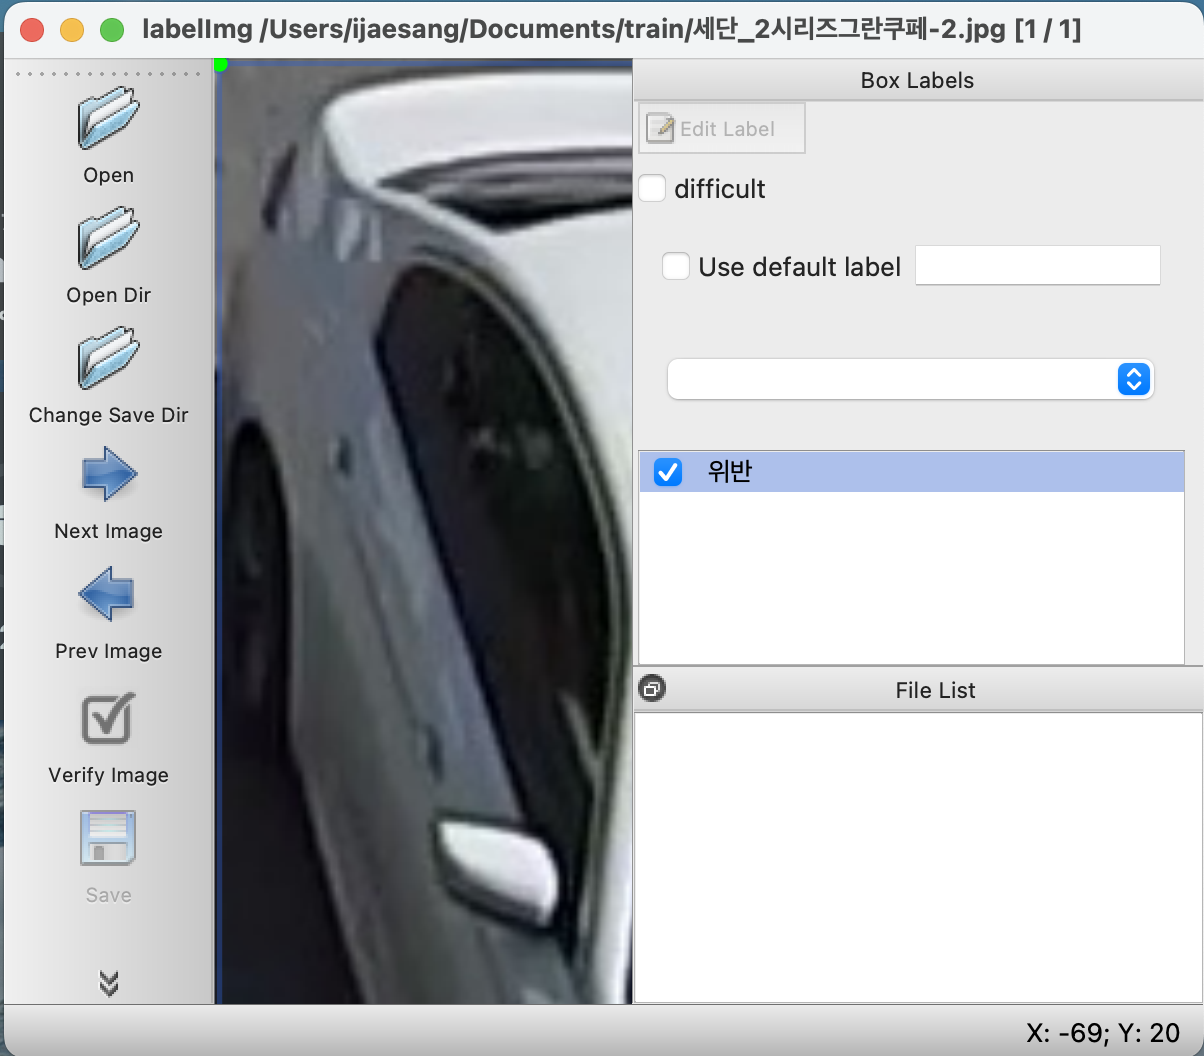The width and height of the screenshot is (1204, 1056).
Task: Go to Next Image arrow
Action: pos(108,474)
